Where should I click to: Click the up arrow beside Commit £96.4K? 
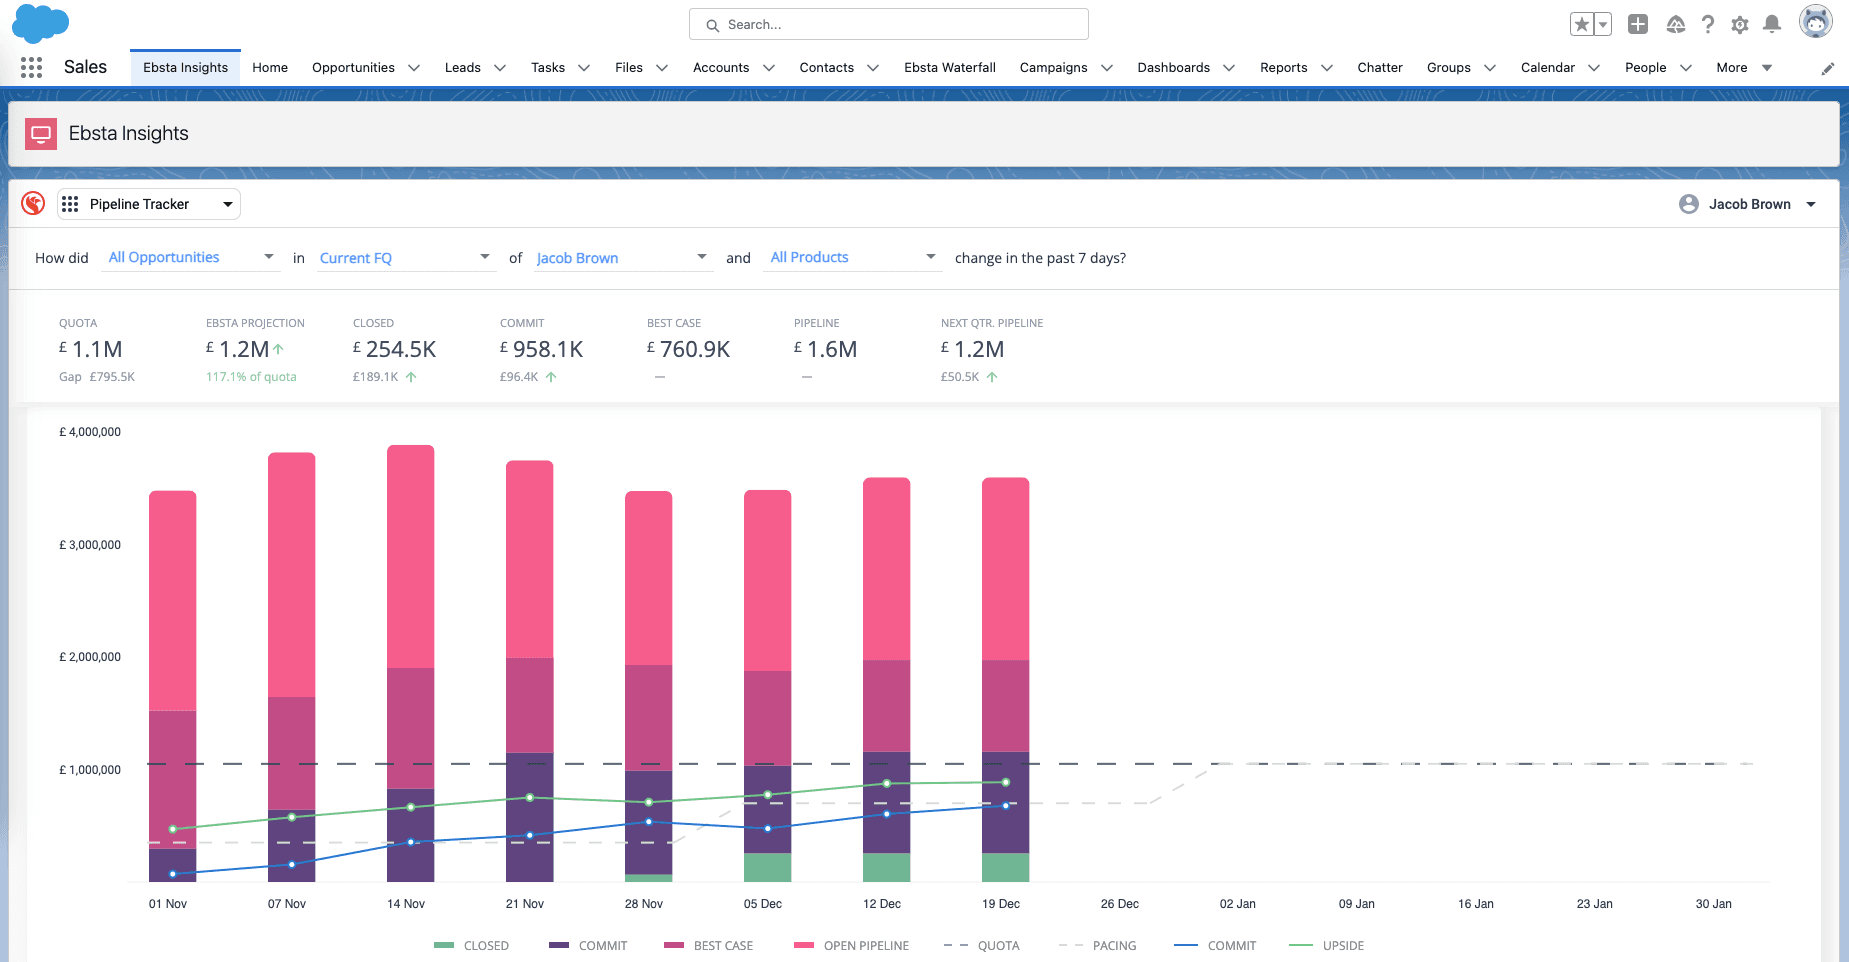click(x=551, y=377)
